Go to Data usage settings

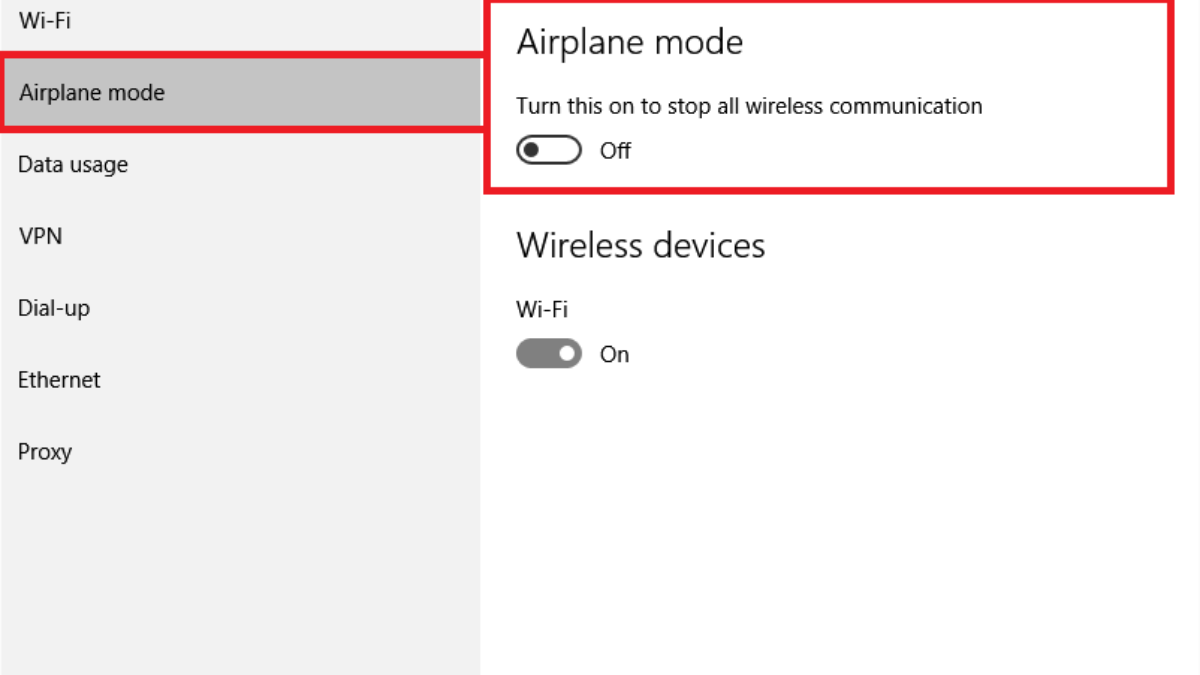(x=73, y=165)
